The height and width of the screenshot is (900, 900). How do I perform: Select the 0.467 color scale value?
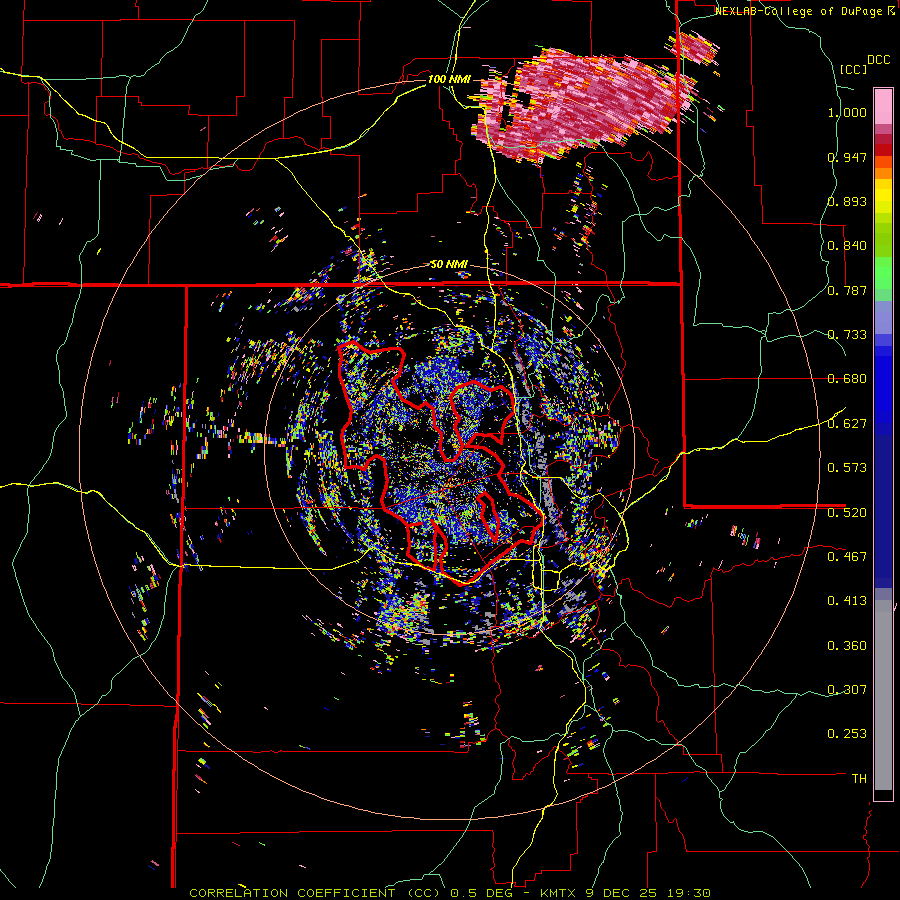point(847,556)
